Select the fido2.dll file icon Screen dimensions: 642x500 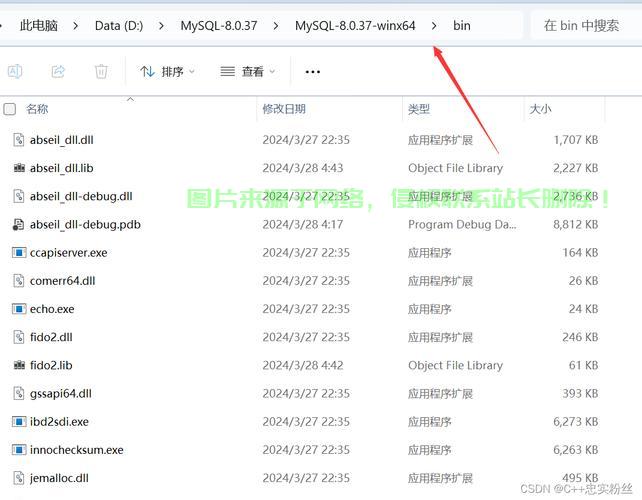point(19,337)
